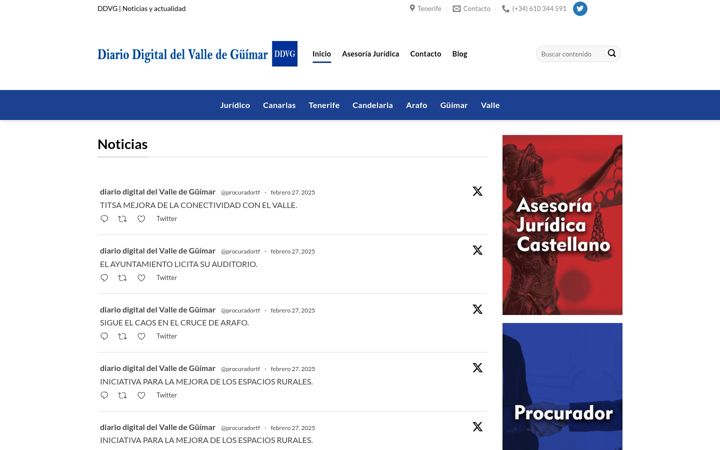Screen dimensions: 720x450
Task: Click X logo on last visible post
Action: point(478,427)
